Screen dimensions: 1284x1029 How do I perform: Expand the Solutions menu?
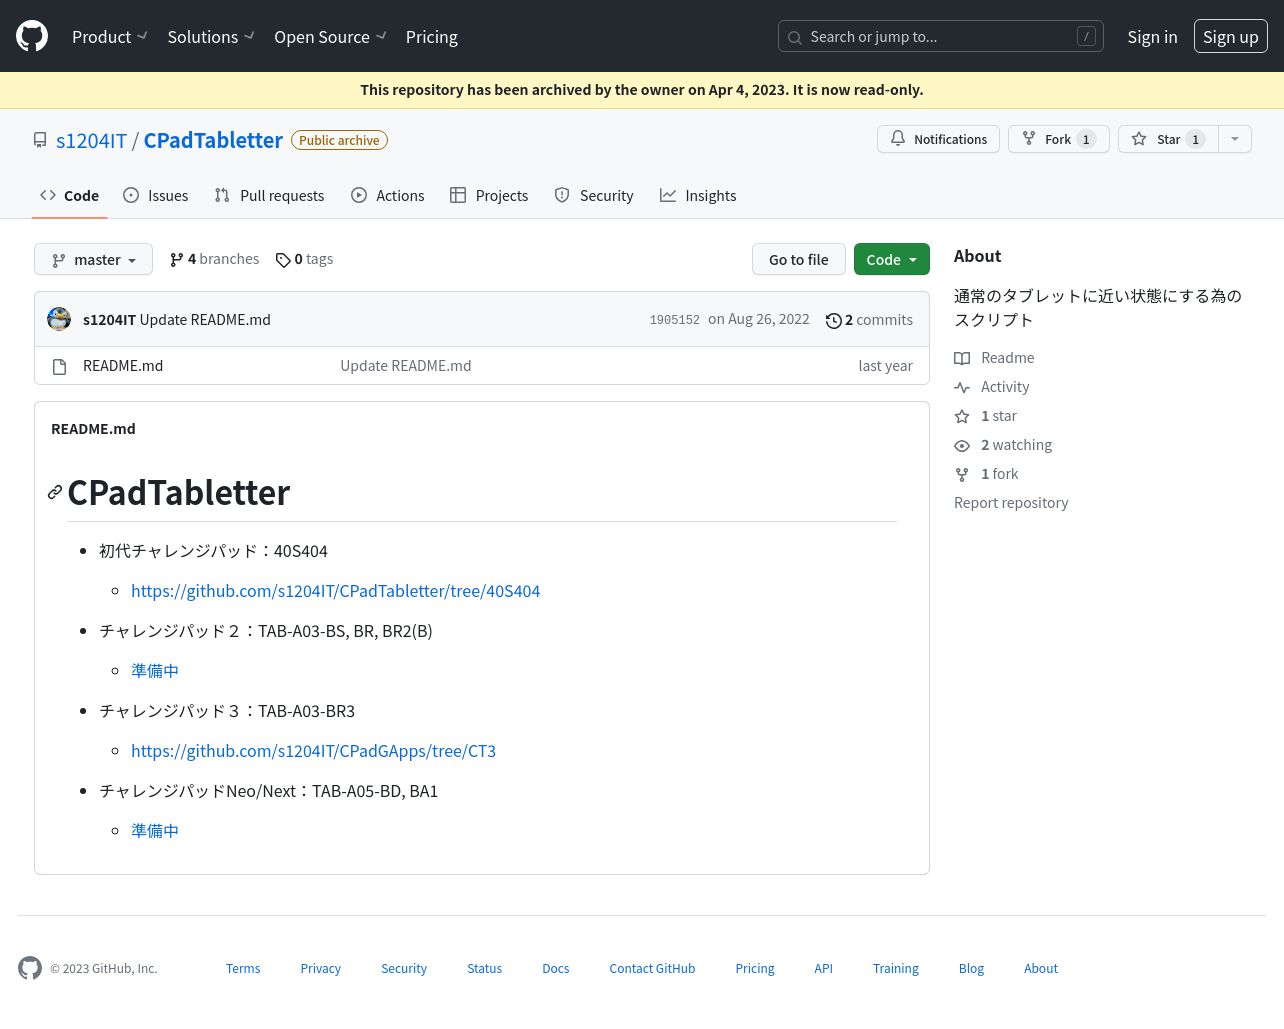(x=211, y=37)
